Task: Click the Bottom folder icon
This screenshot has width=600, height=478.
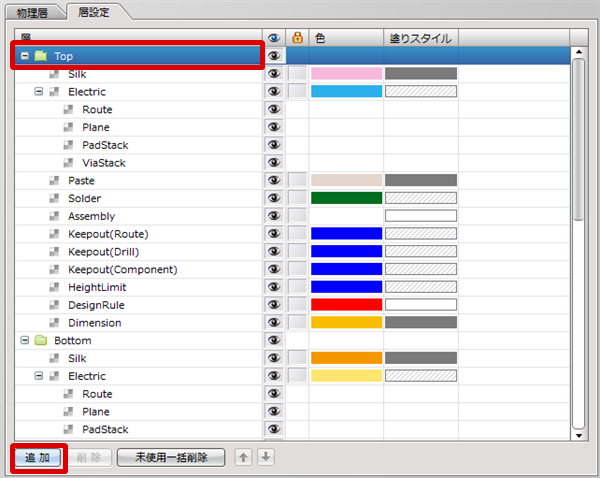Action: 41,341
